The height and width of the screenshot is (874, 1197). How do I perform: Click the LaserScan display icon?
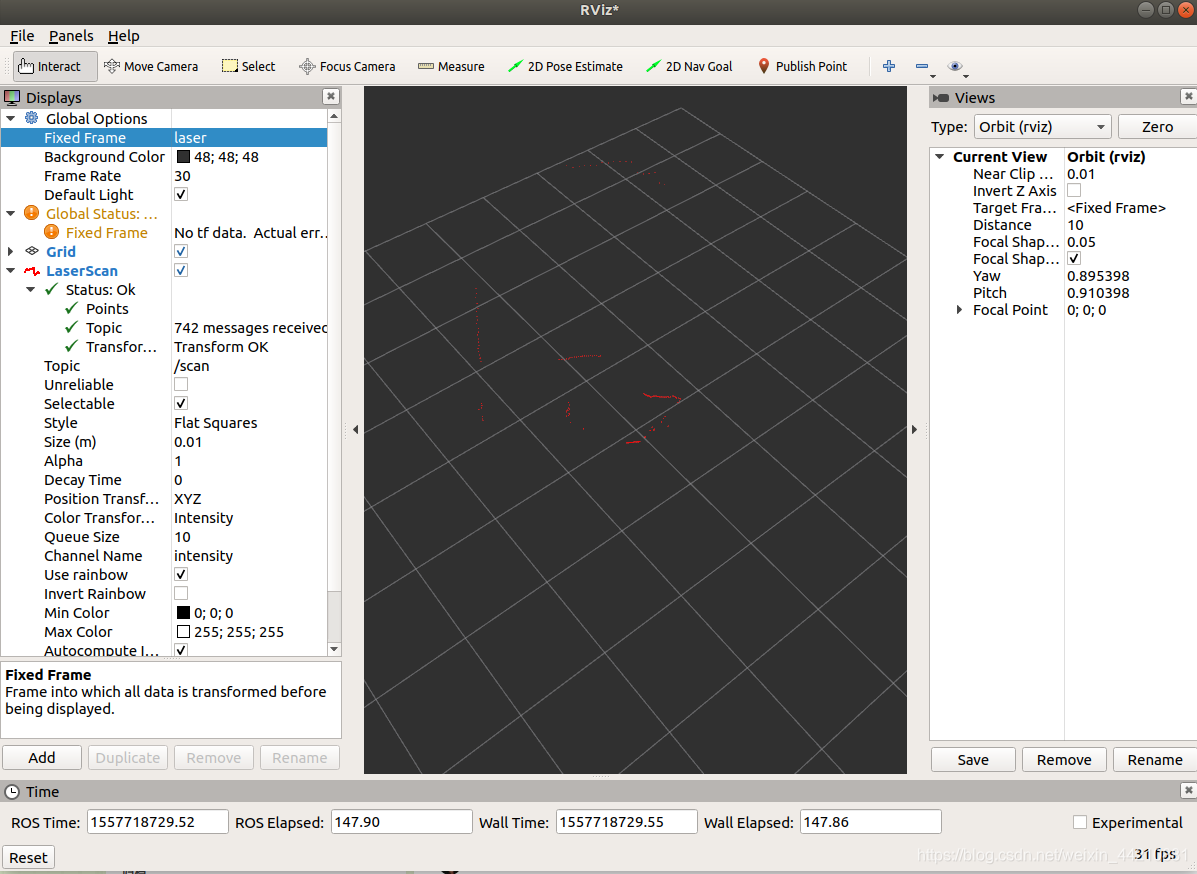pos(31,270)
